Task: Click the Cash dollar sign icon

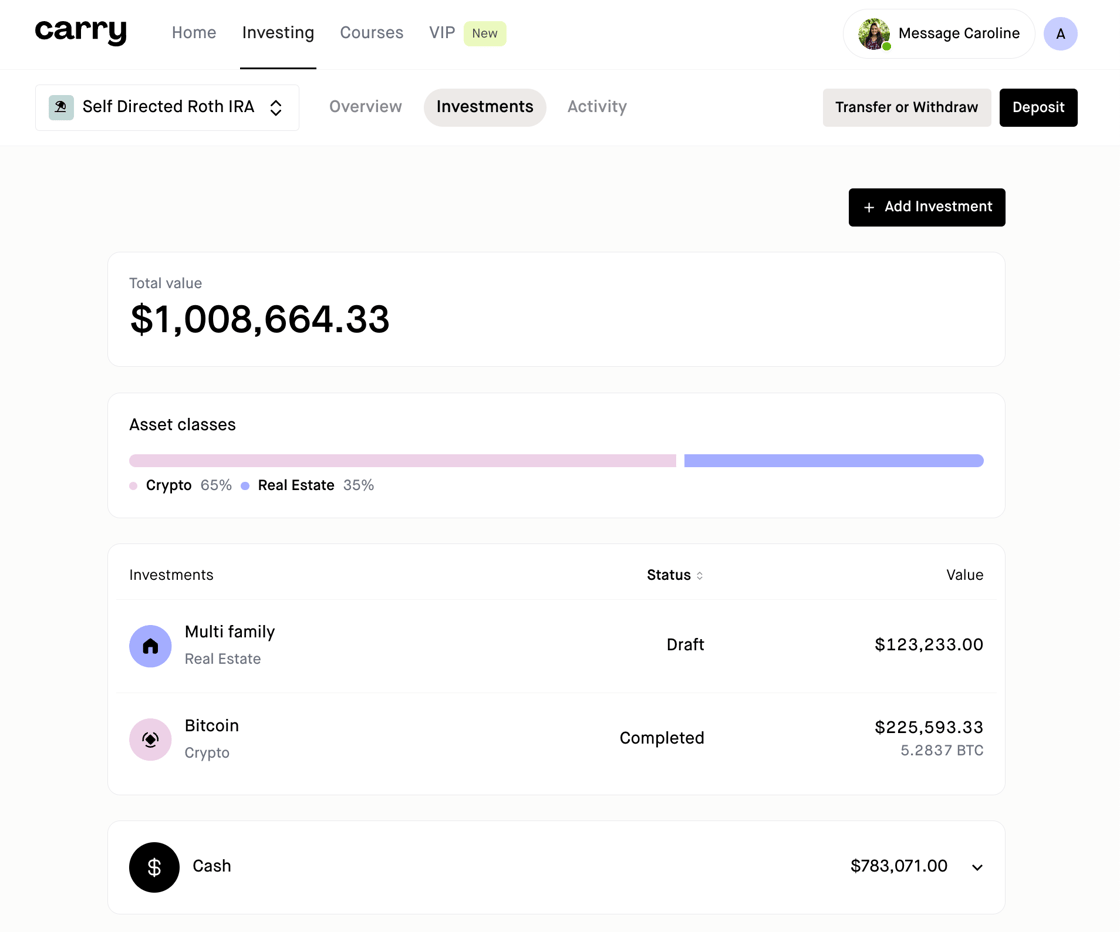Action: click(x=154, y=867)
